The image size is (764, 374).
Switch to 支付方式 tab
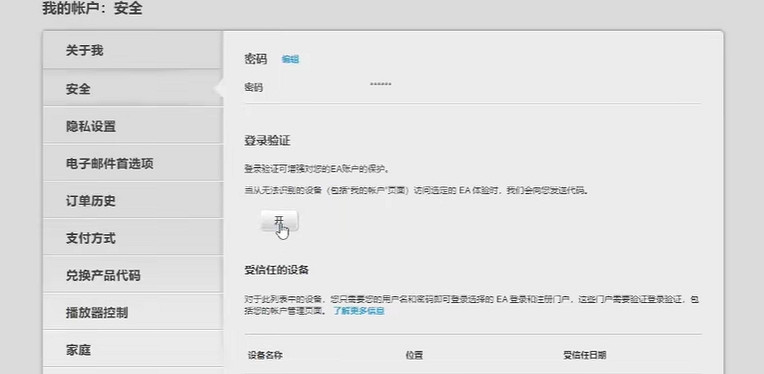[x=133, y=238]
